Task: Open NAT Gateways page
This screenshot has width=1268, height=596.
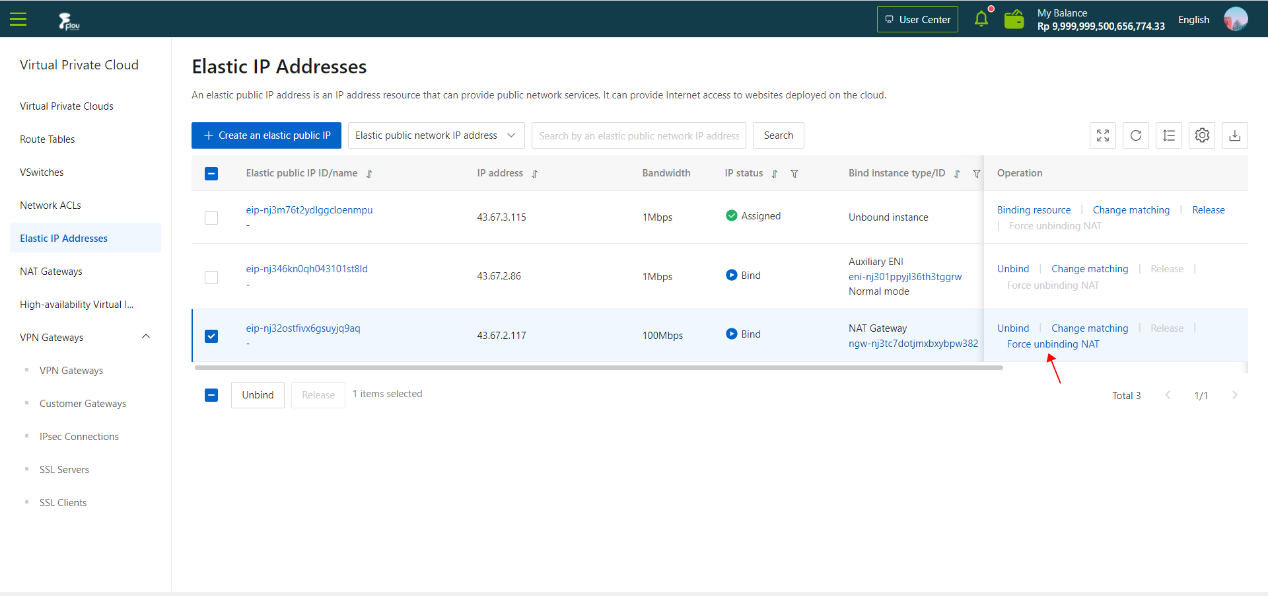Action: click(x=51, y=271)
